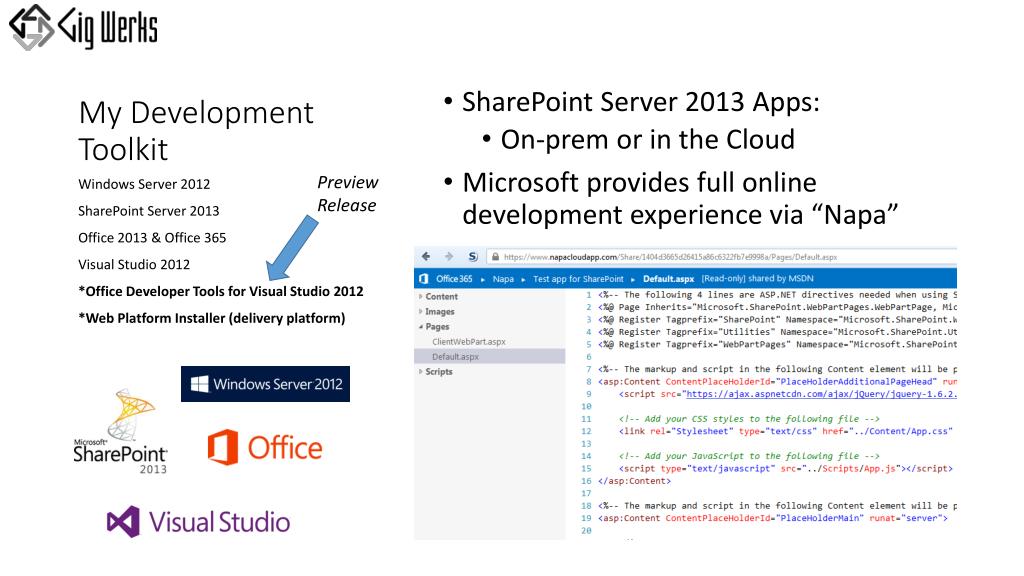
Task: Click the napacloudapp.com URL field
Action: (x=722, y=257)
